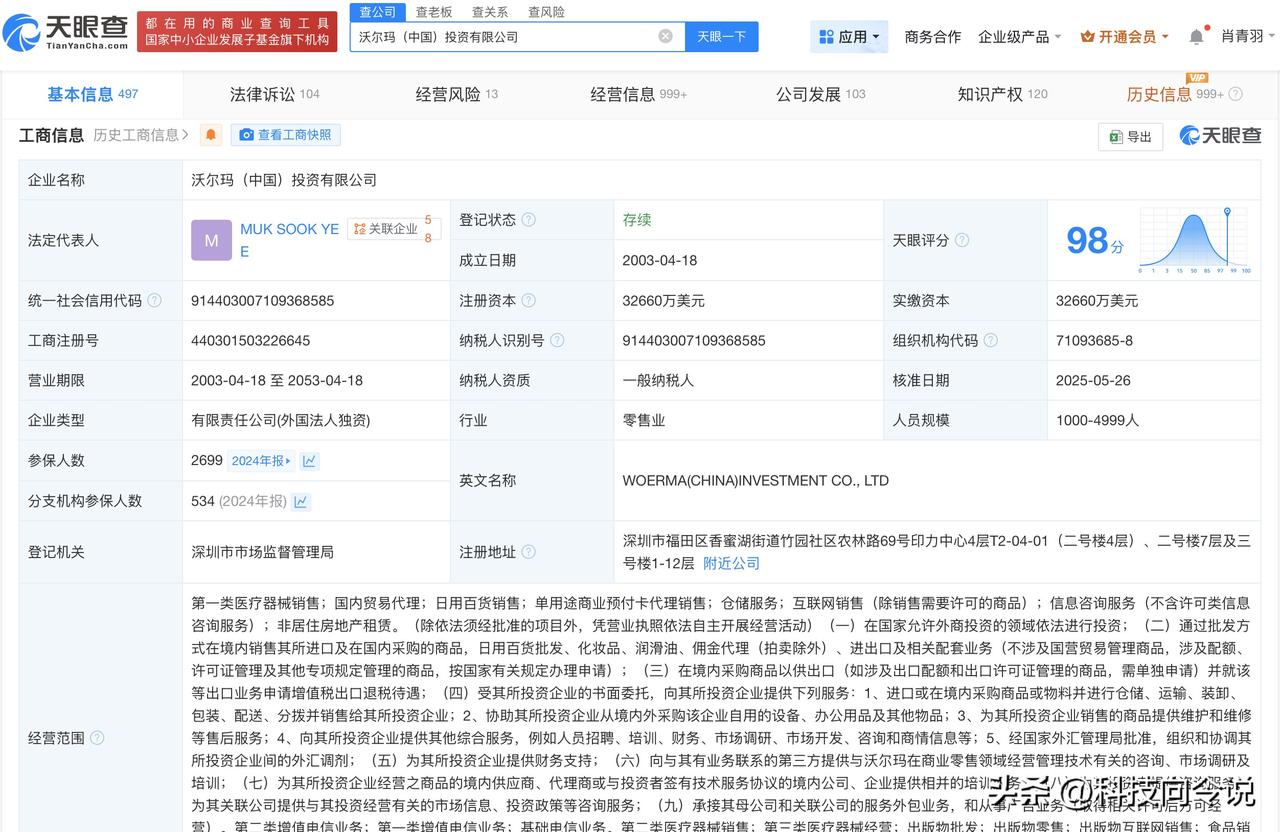Clear the search box with the X icon
This screenshot has height=832, width=1280.
tap(665, 36)
